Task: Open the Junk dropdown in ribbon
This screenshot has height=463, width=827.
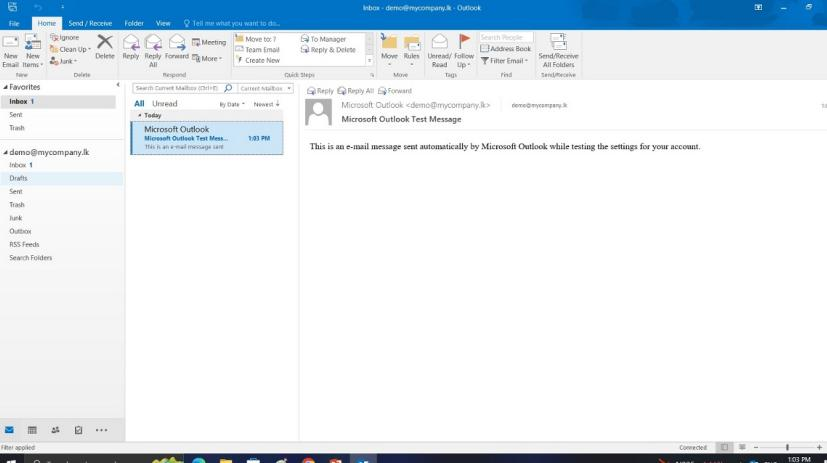Action: pyautogui.click(x=63, y=61)
